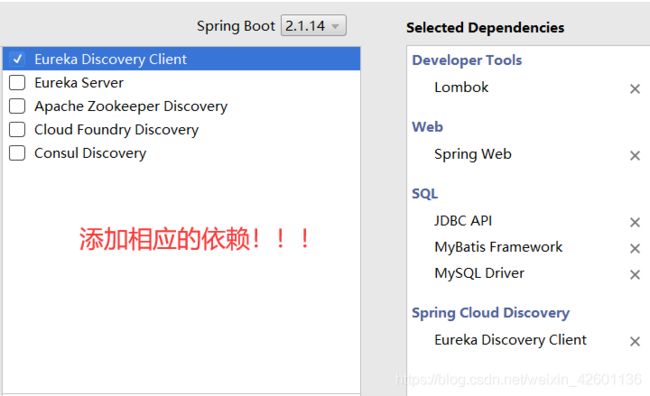
Task: Enable Apache Zookeeper Discovery checkbox
Action: click(x=17, y=106)
